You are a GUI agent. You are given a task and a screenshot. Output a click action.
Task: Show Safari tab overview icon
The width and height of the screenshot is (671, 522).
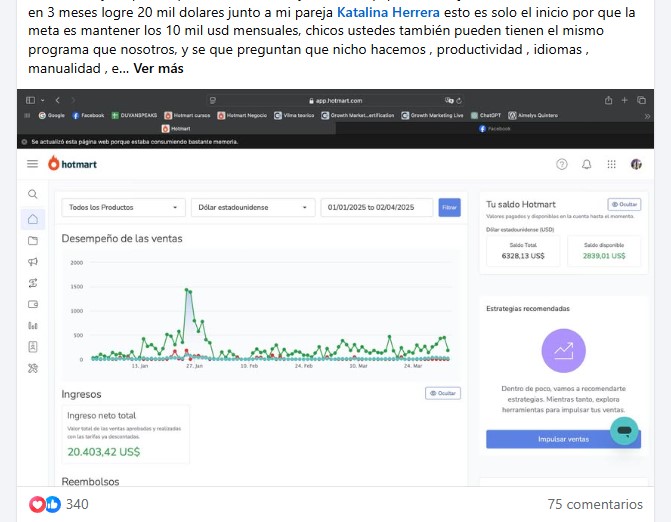[x=641, y=100]
